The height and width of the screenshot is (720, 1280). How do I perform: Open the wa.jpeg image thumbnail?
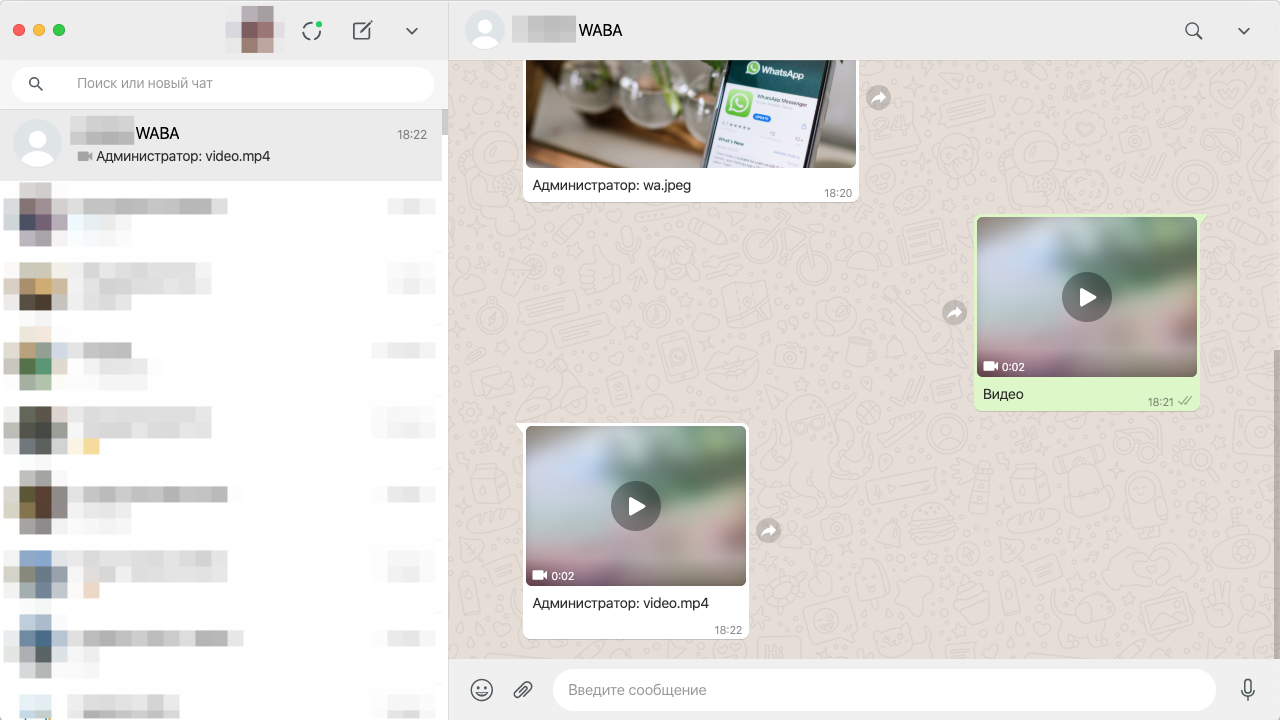coord(691,114)
